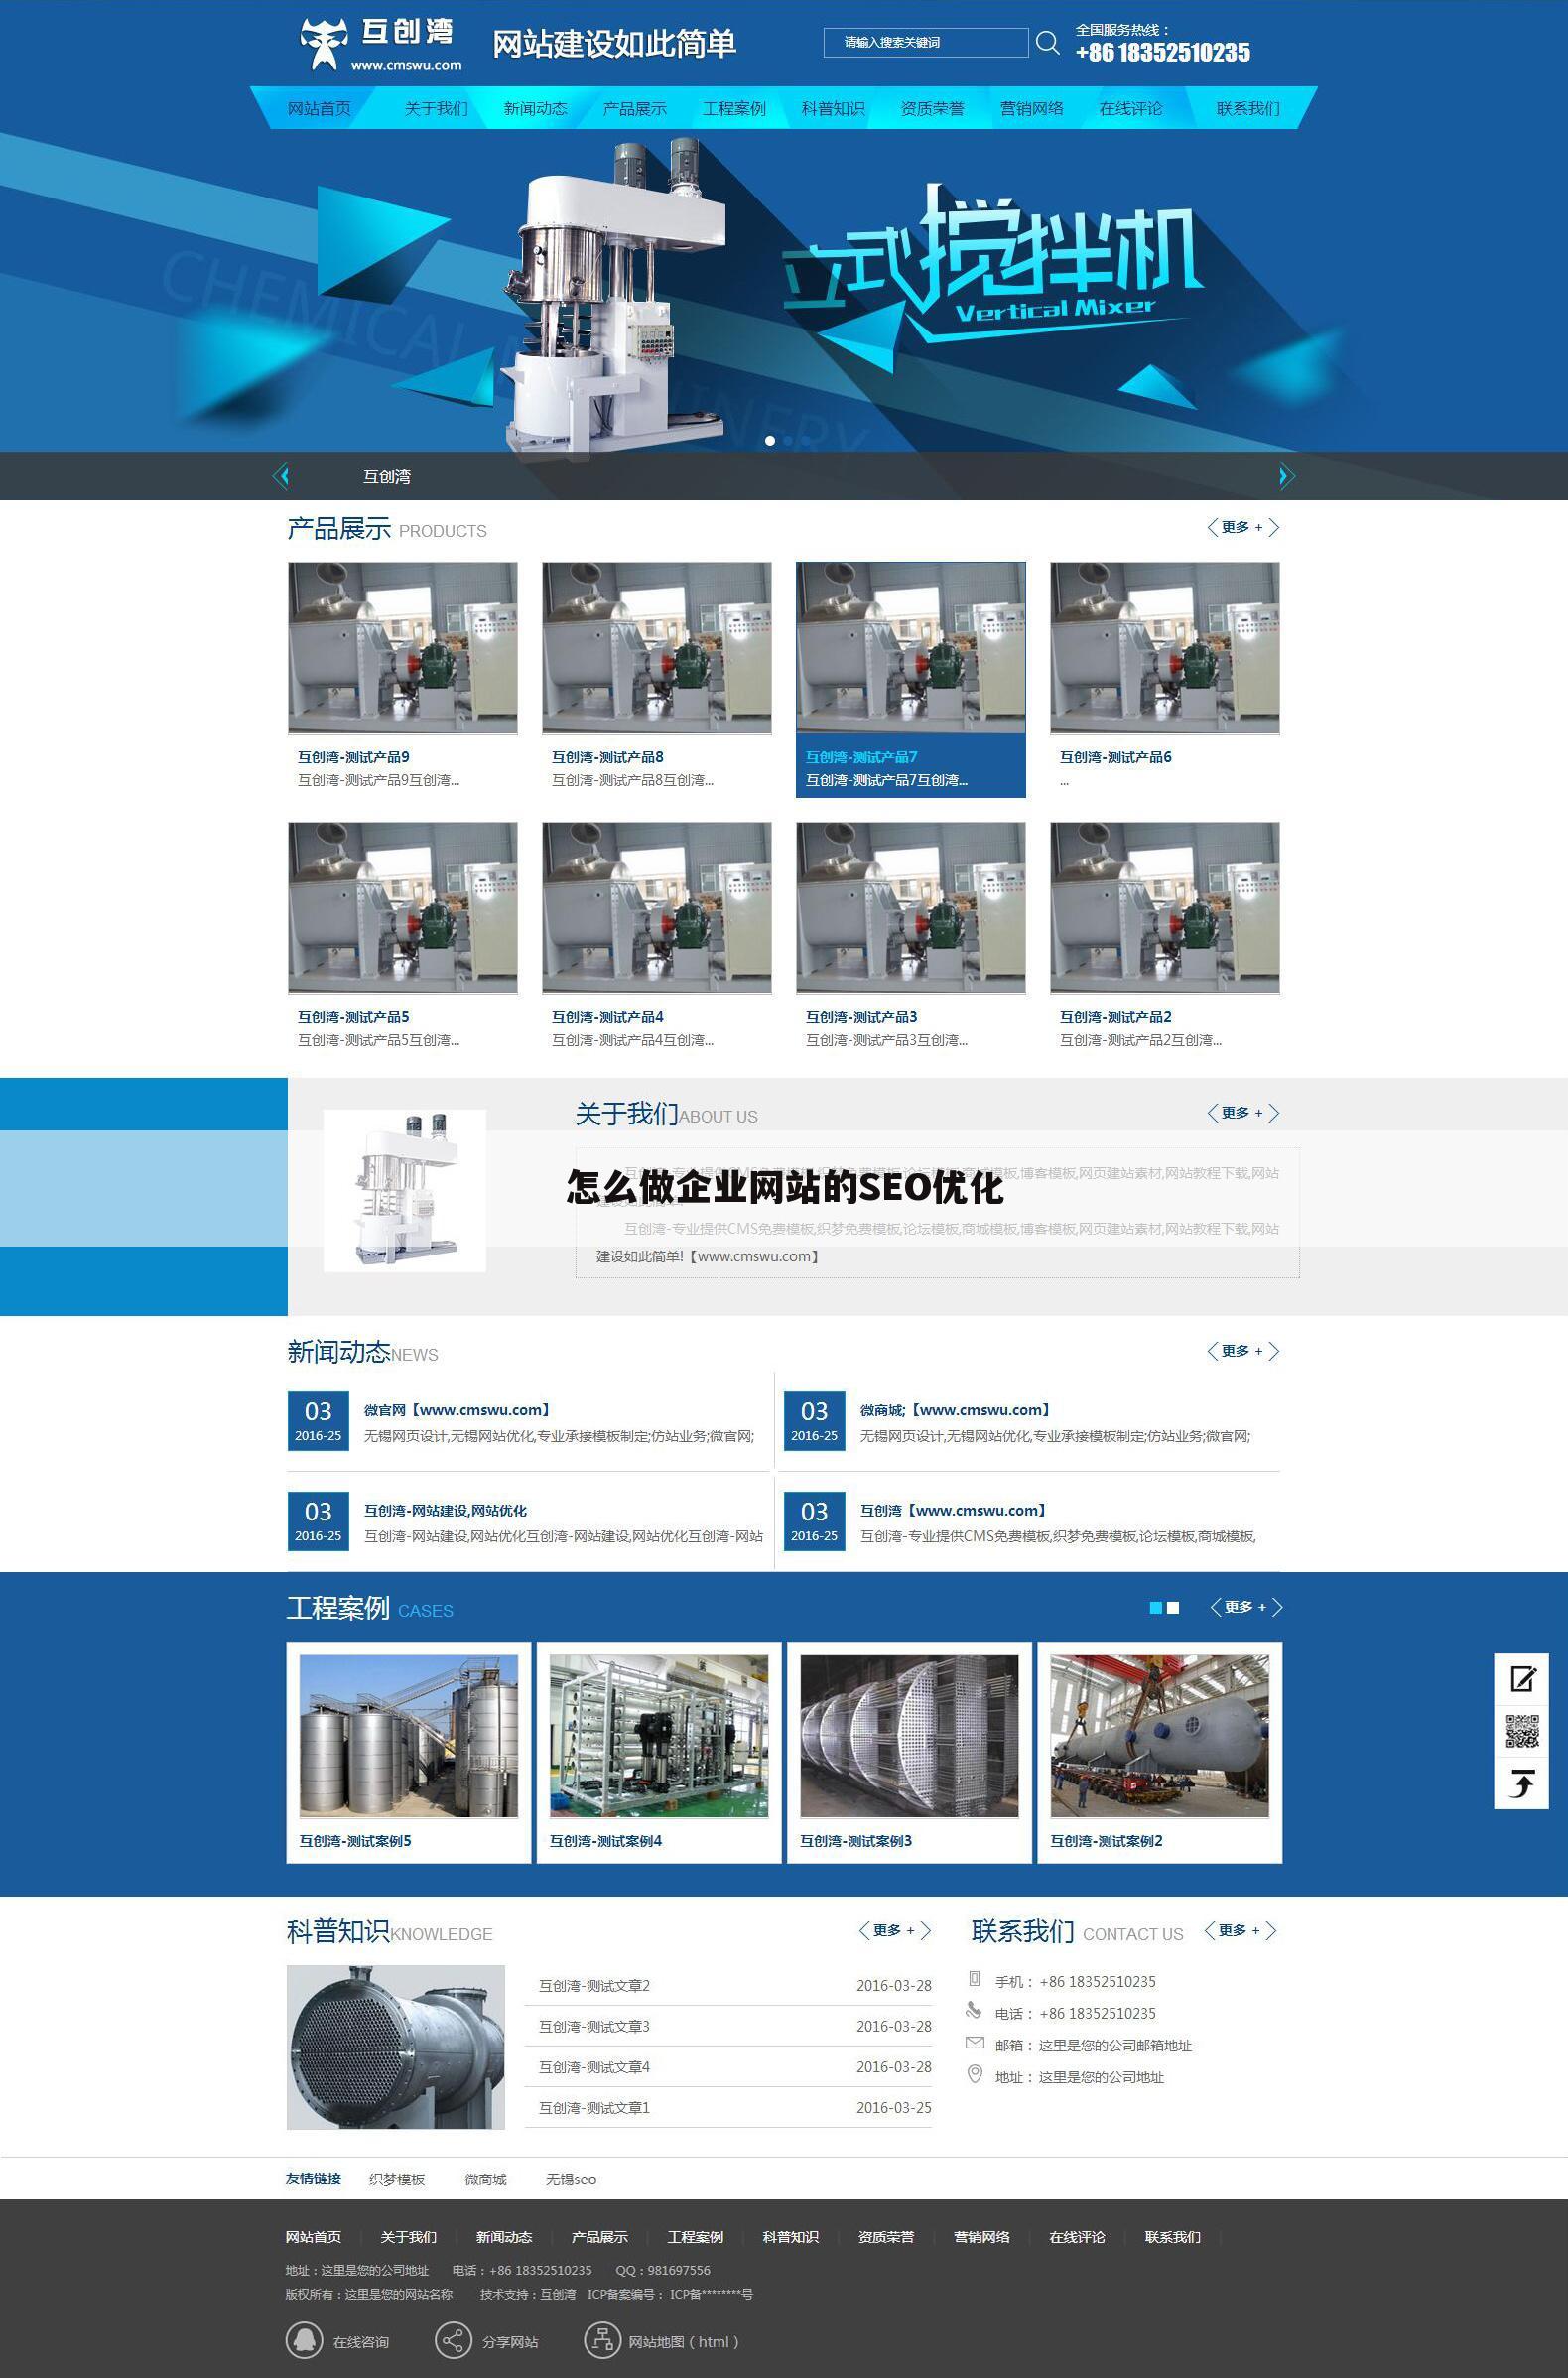The width and height of the screenshot is (1568, 2378).
Task: Click the search magnifier icon
Action: (1047, 42)
